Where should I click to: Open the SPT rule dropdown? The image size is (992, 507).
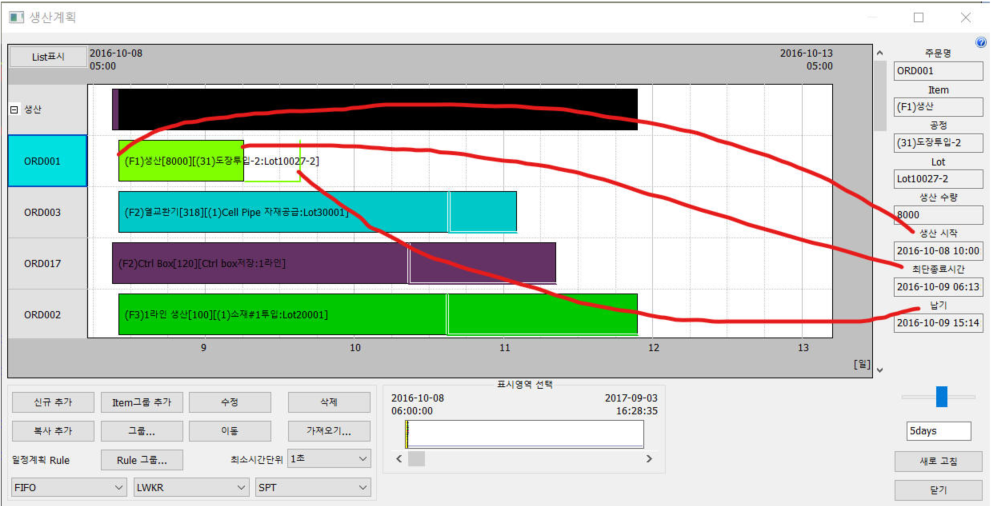[x=313, y=487]
